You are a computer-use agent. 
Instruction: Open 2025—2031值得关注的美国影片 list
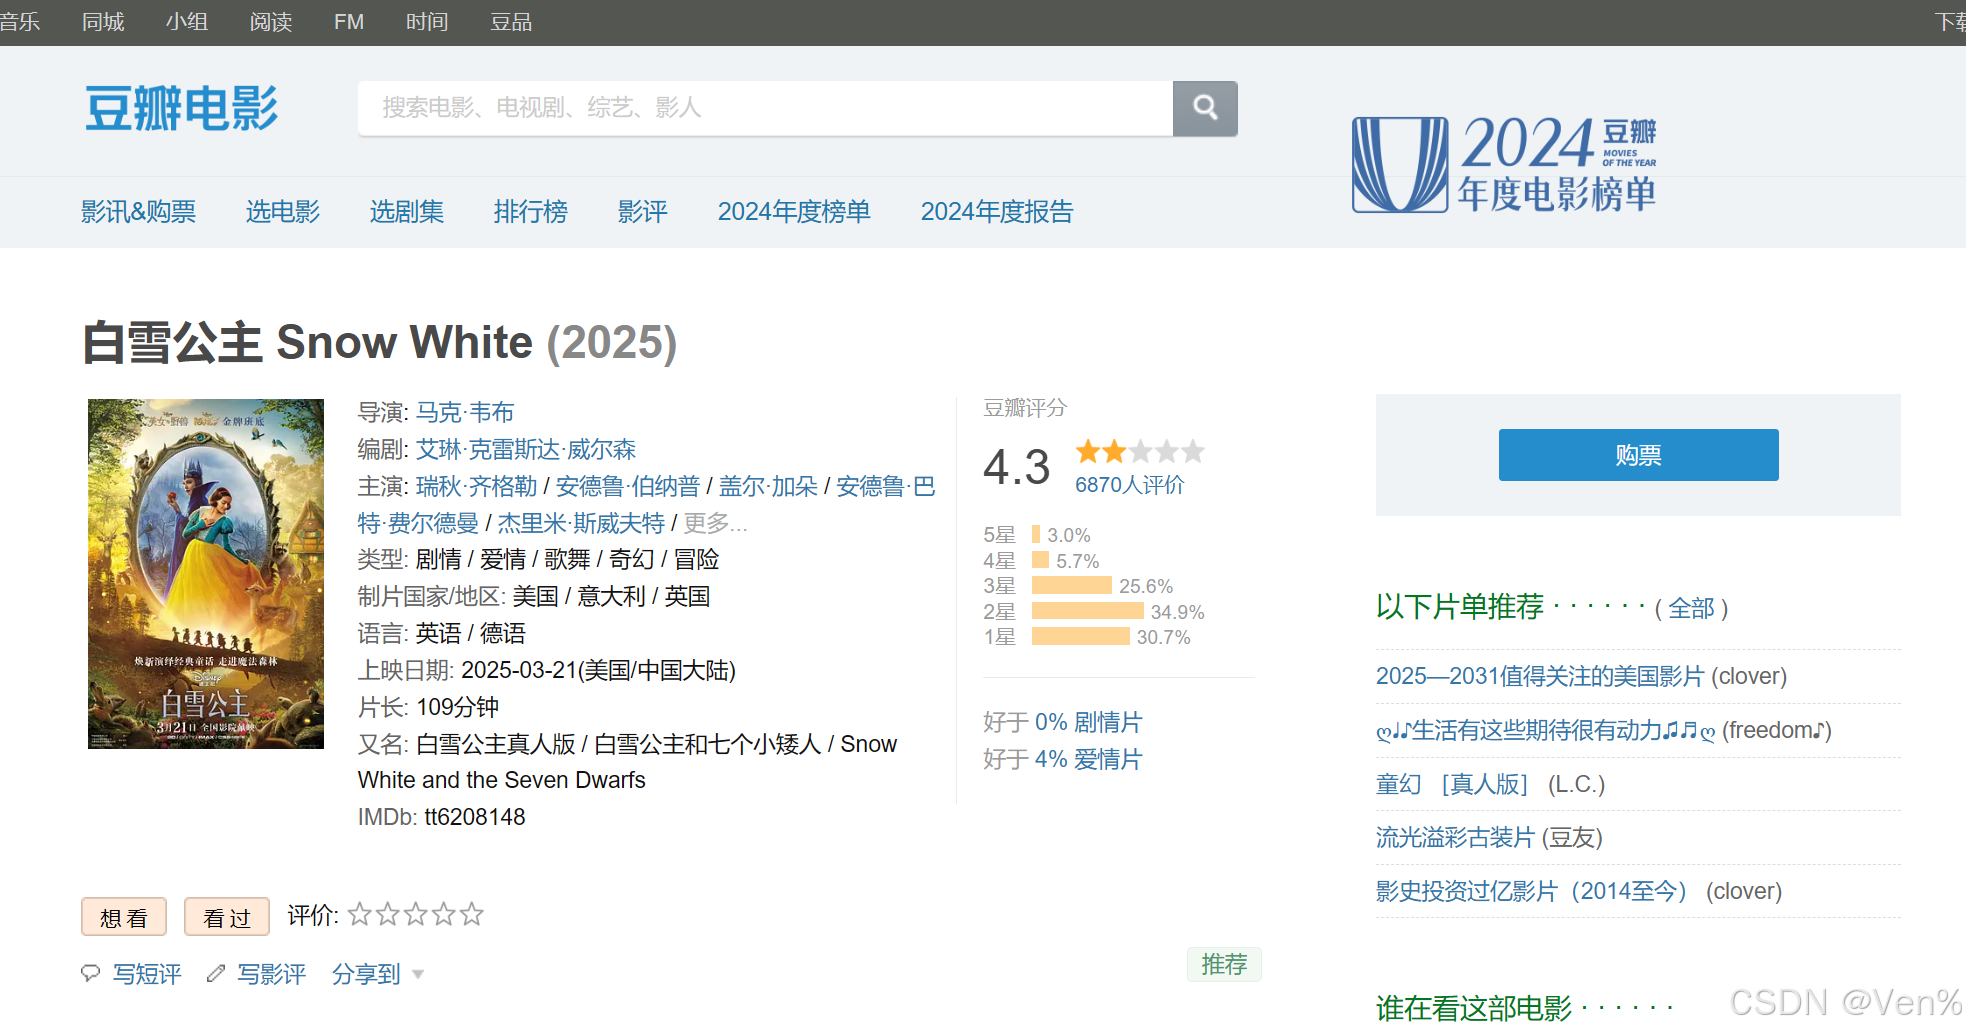pyautogui.click(x=1540, y=676)
